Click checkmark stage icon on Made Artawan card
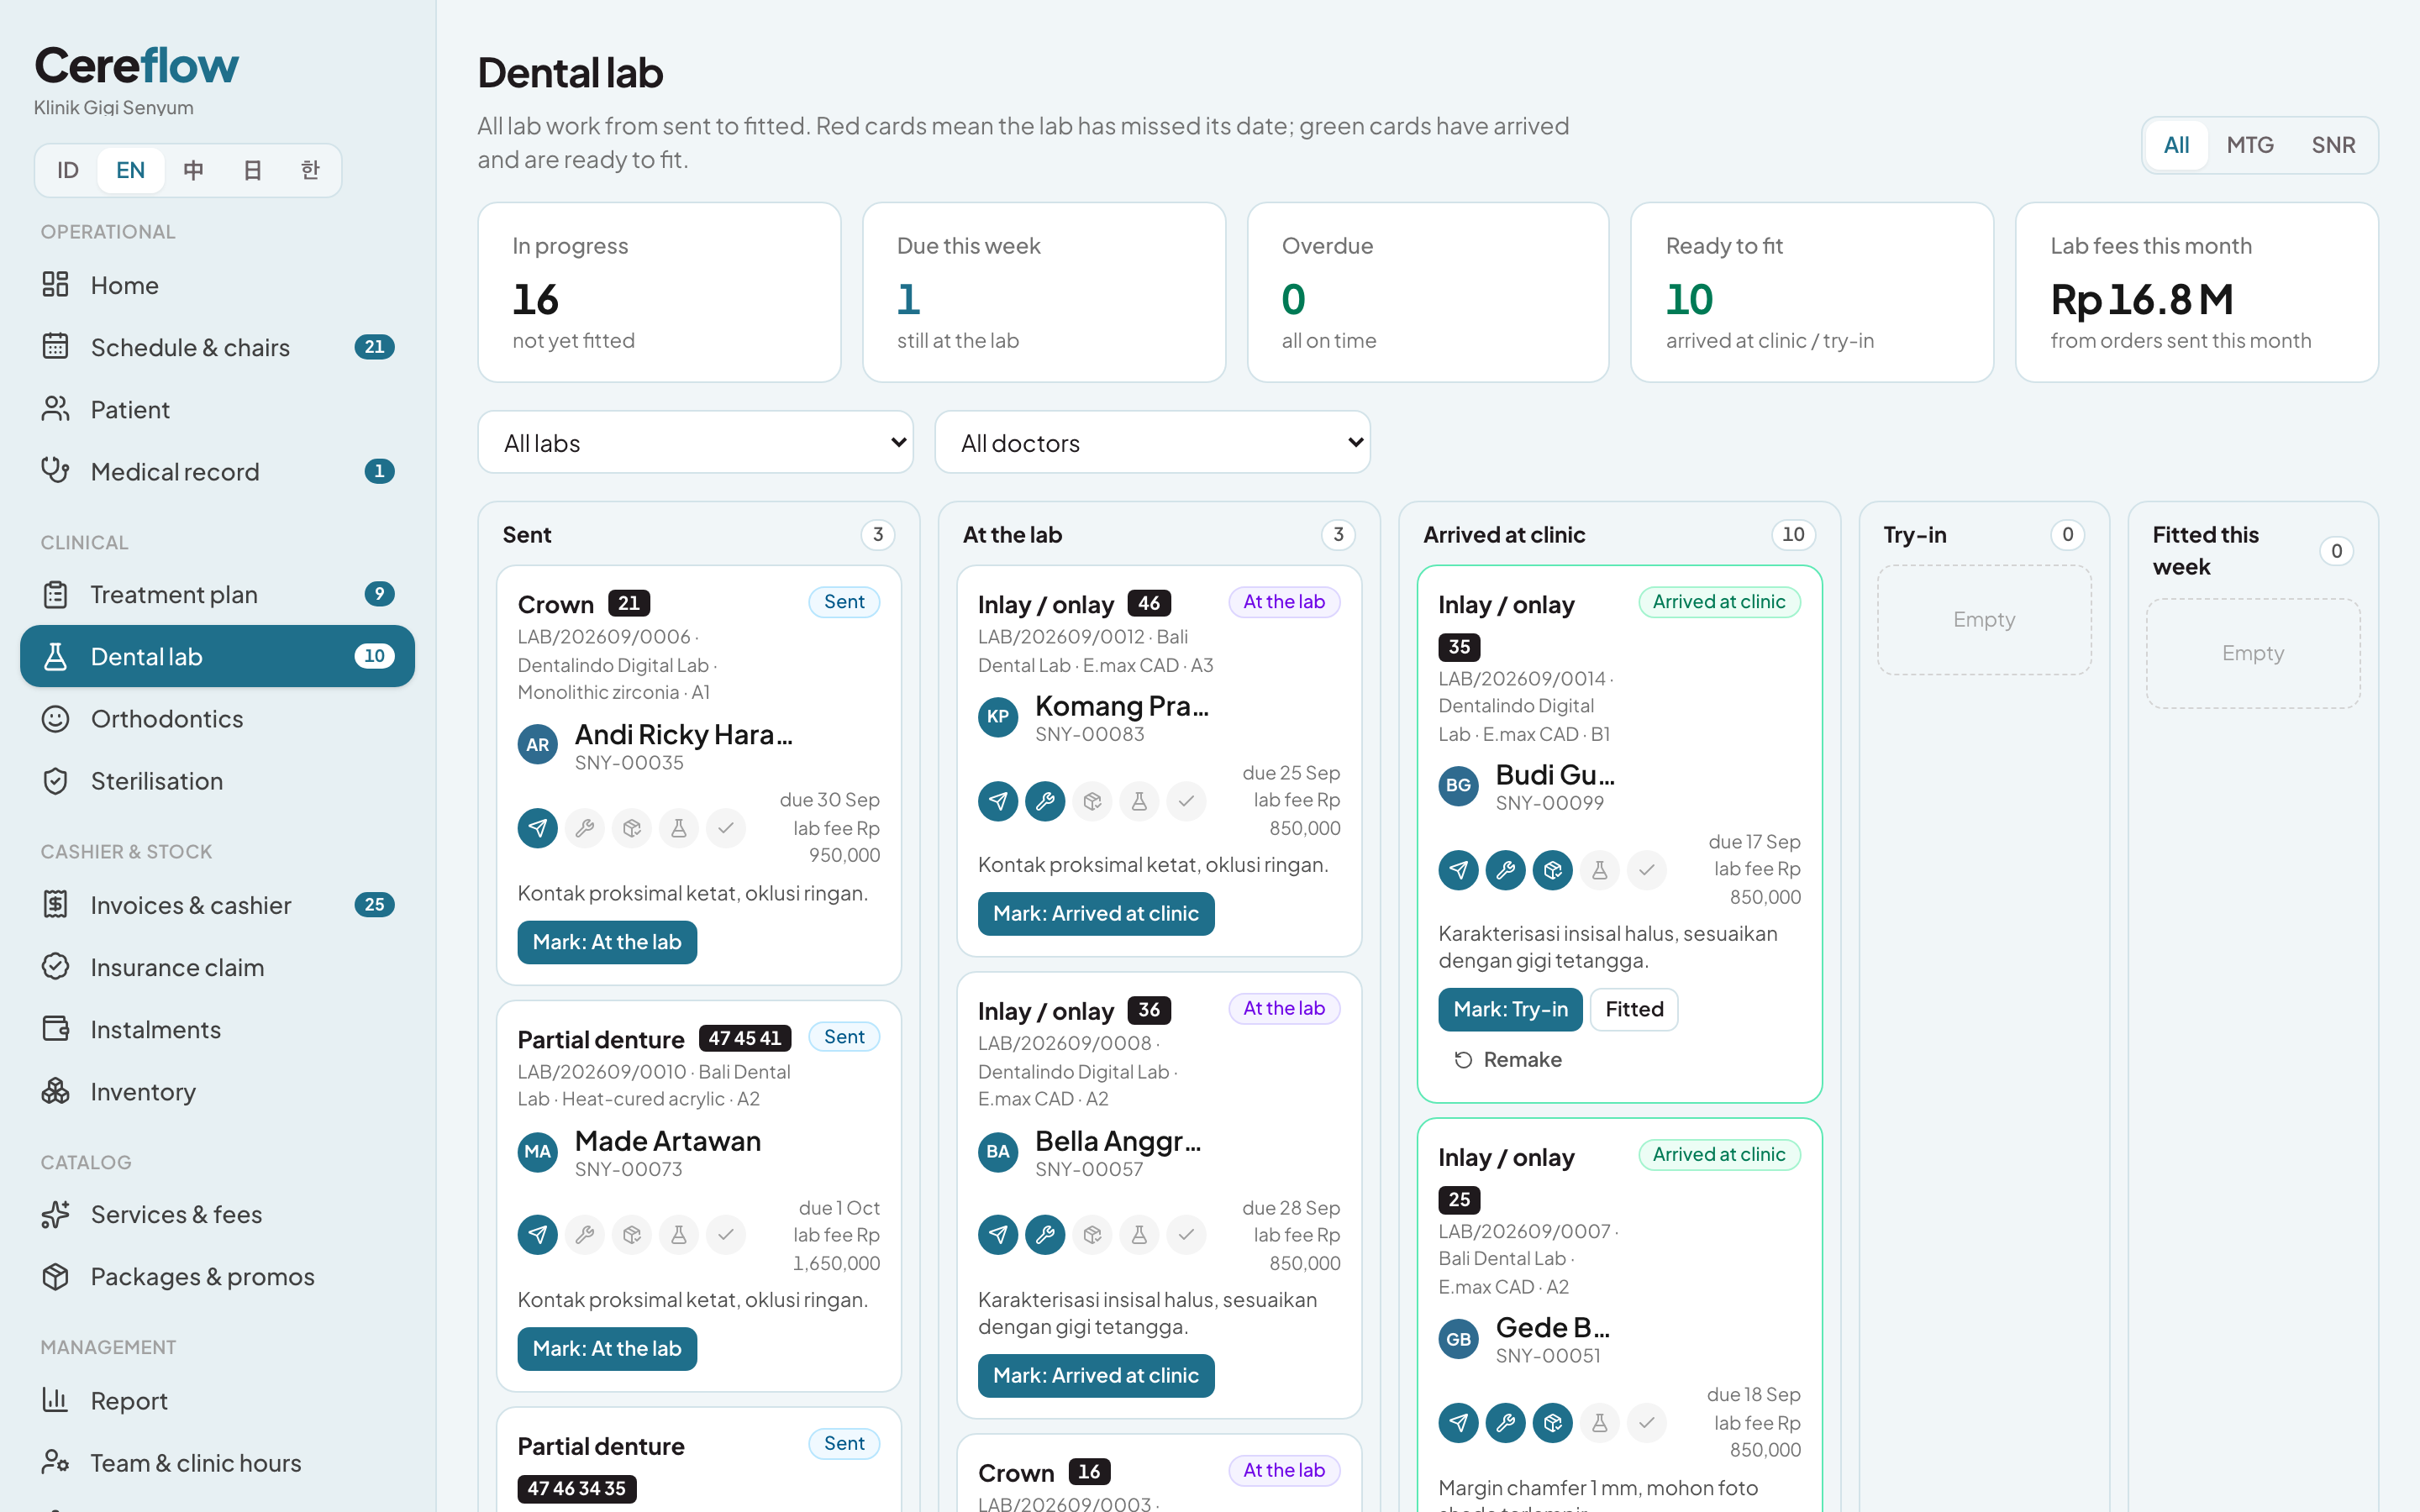2420x1512 pixels. (726, 1235)
